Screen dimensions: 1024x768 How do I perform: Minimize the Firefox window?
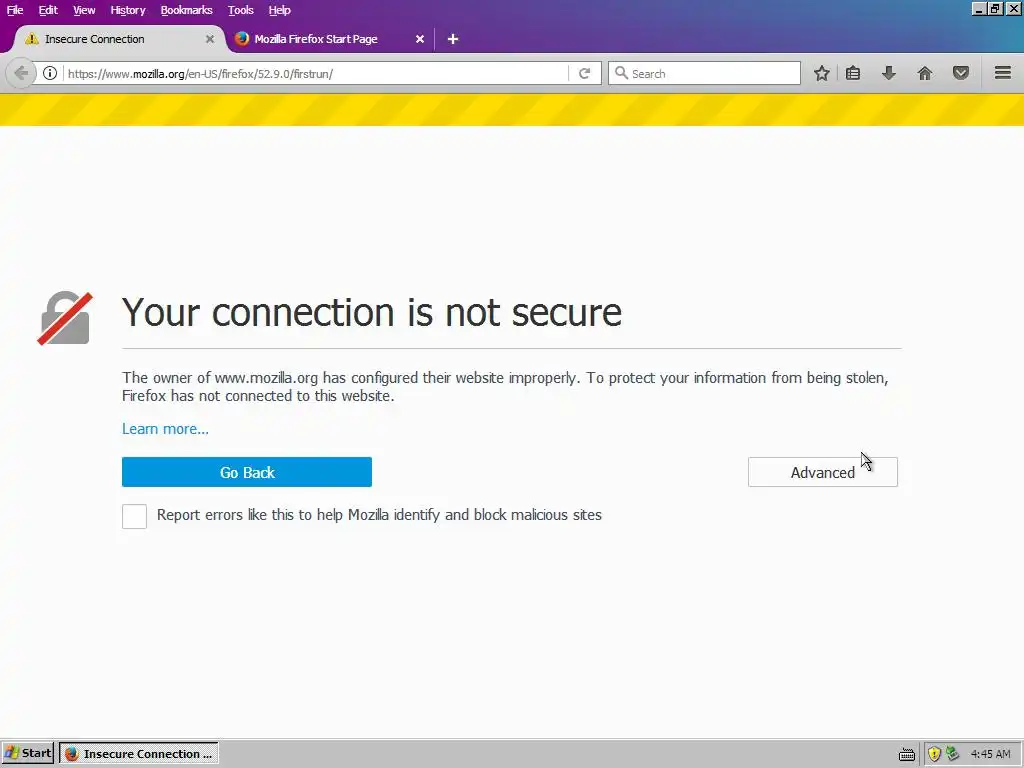[979, 8]
